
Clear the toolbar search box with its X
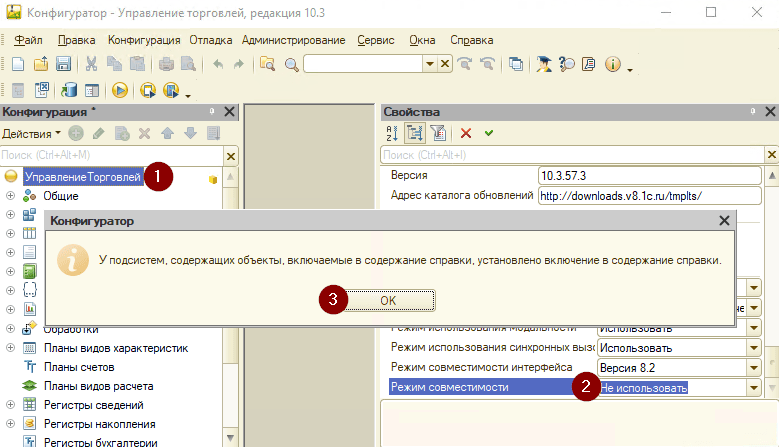445,64
